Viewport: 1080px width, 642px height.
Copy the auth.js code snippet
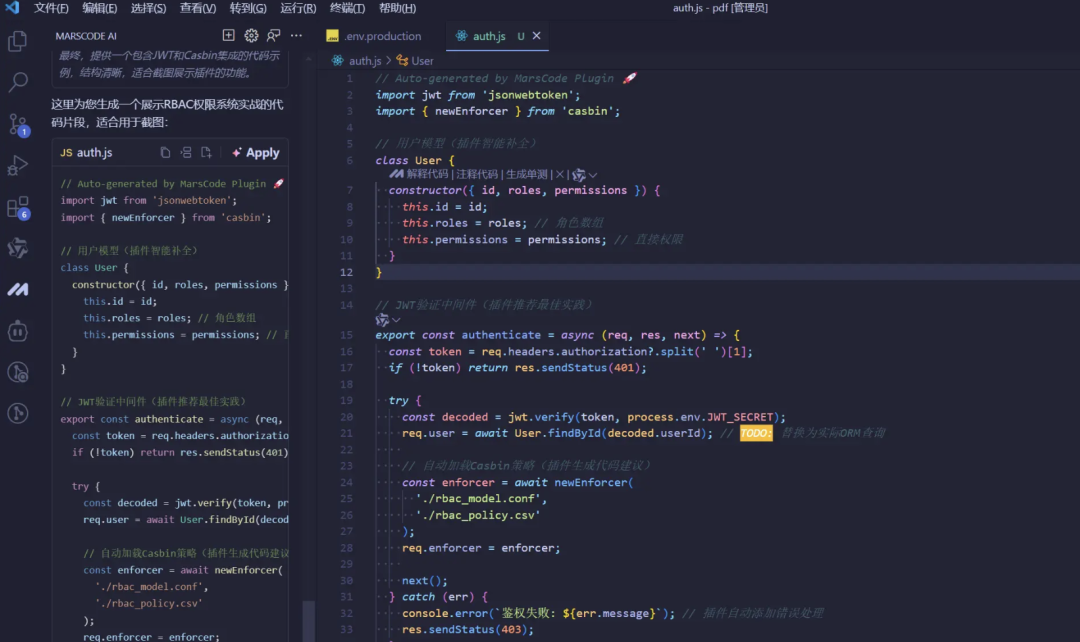click(x=166, y=153)
